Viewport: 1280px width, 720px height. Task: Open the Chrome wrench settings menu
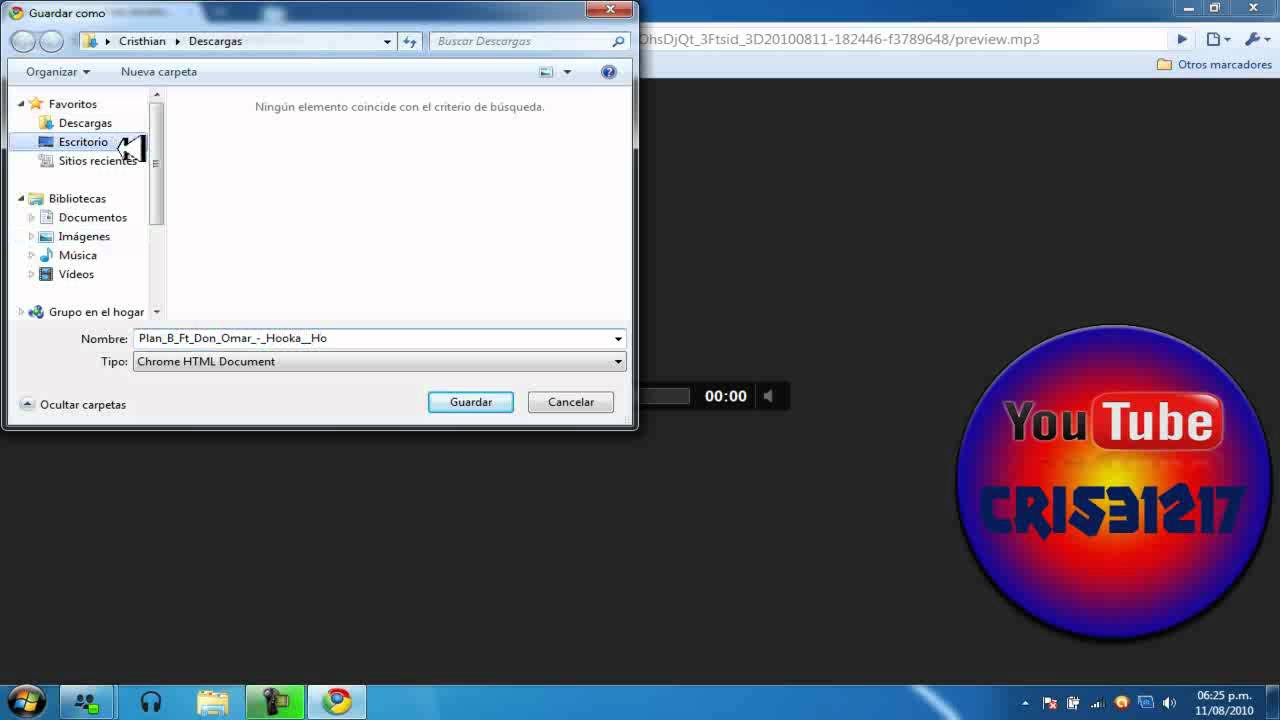1256,39
